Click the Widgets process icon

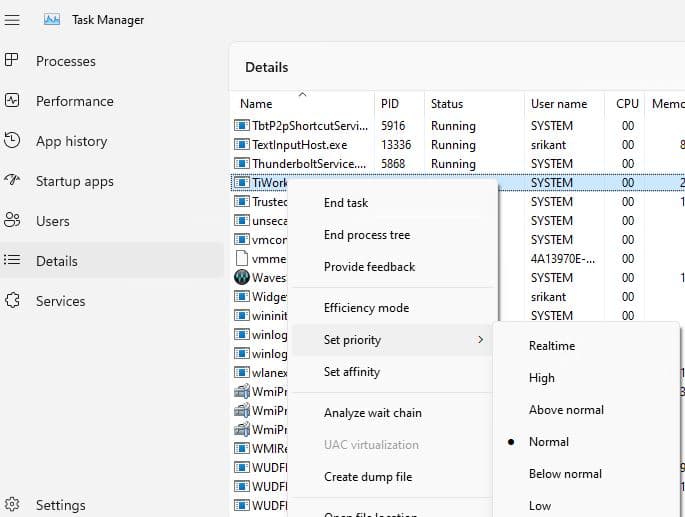click(242, 296)
